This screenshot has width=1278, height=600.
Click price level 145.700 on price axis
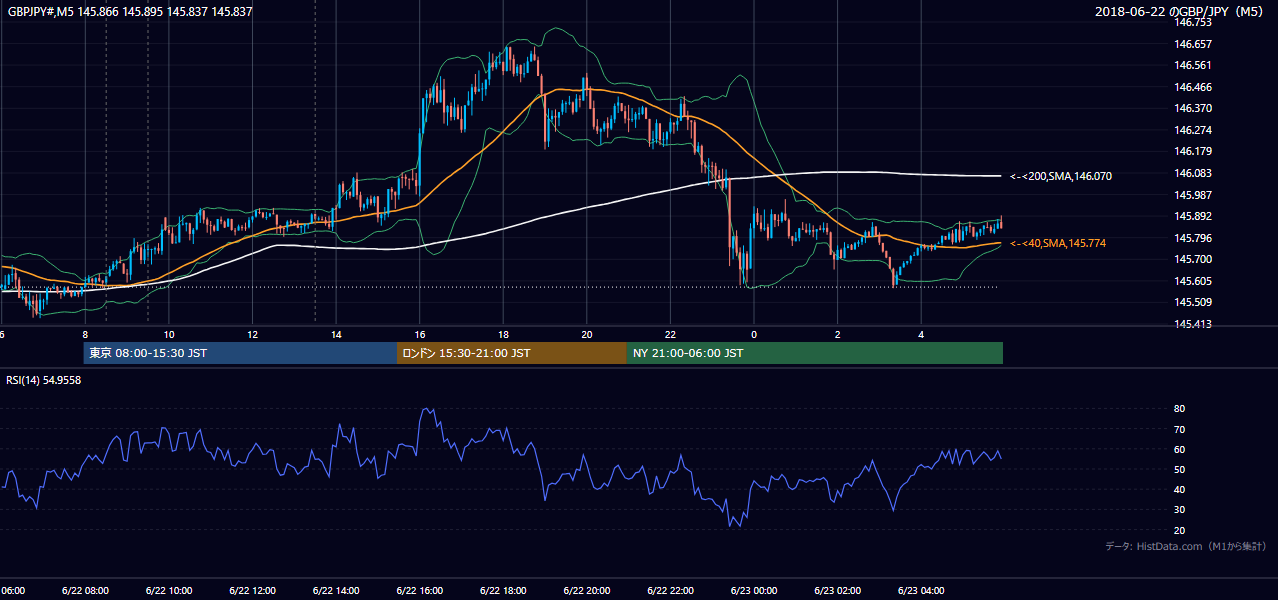[x=1193, y=259]
